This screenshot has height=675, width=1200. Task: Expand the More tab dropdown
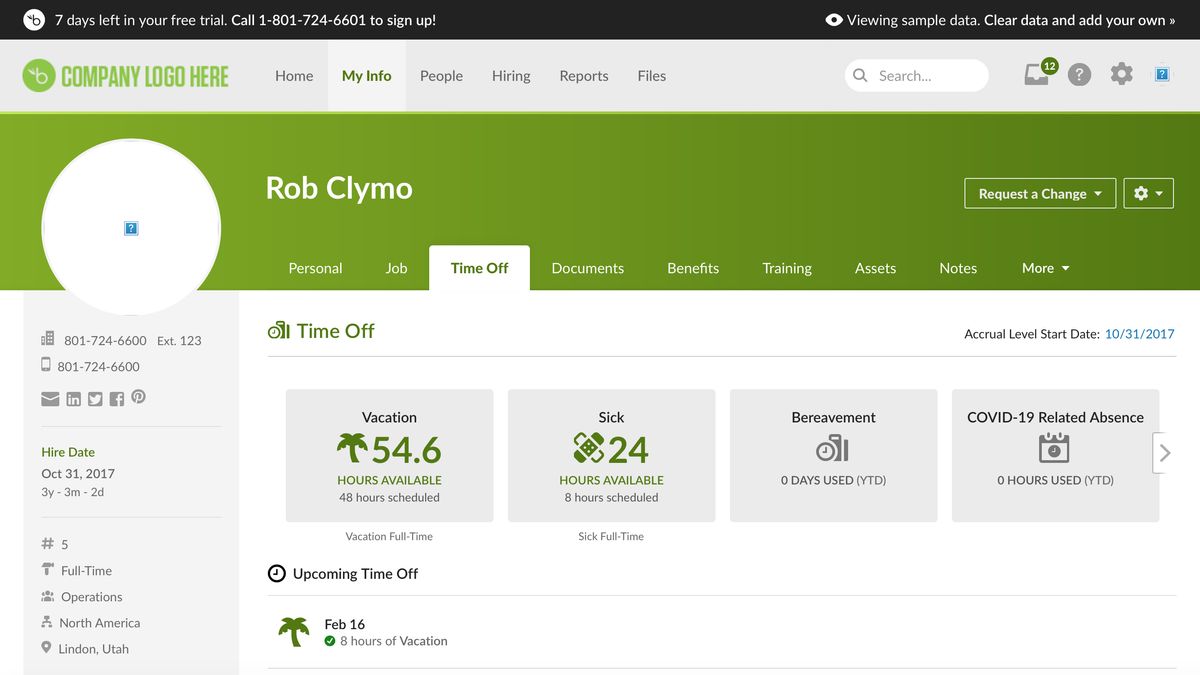pyautogui.click(x=1044, y=268)
